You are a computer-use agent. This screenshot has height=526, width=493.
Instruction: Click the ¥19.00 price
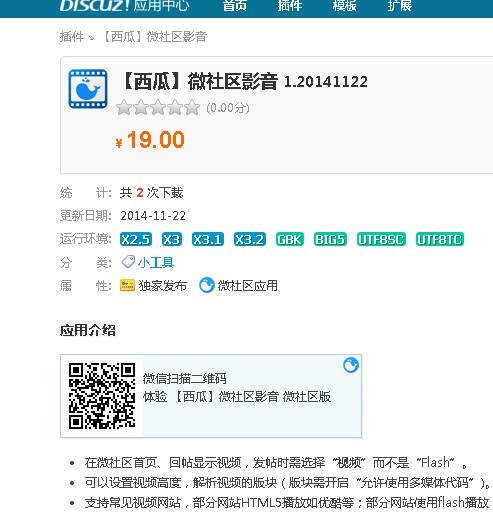pyautogui.click(x=150, y=140)
